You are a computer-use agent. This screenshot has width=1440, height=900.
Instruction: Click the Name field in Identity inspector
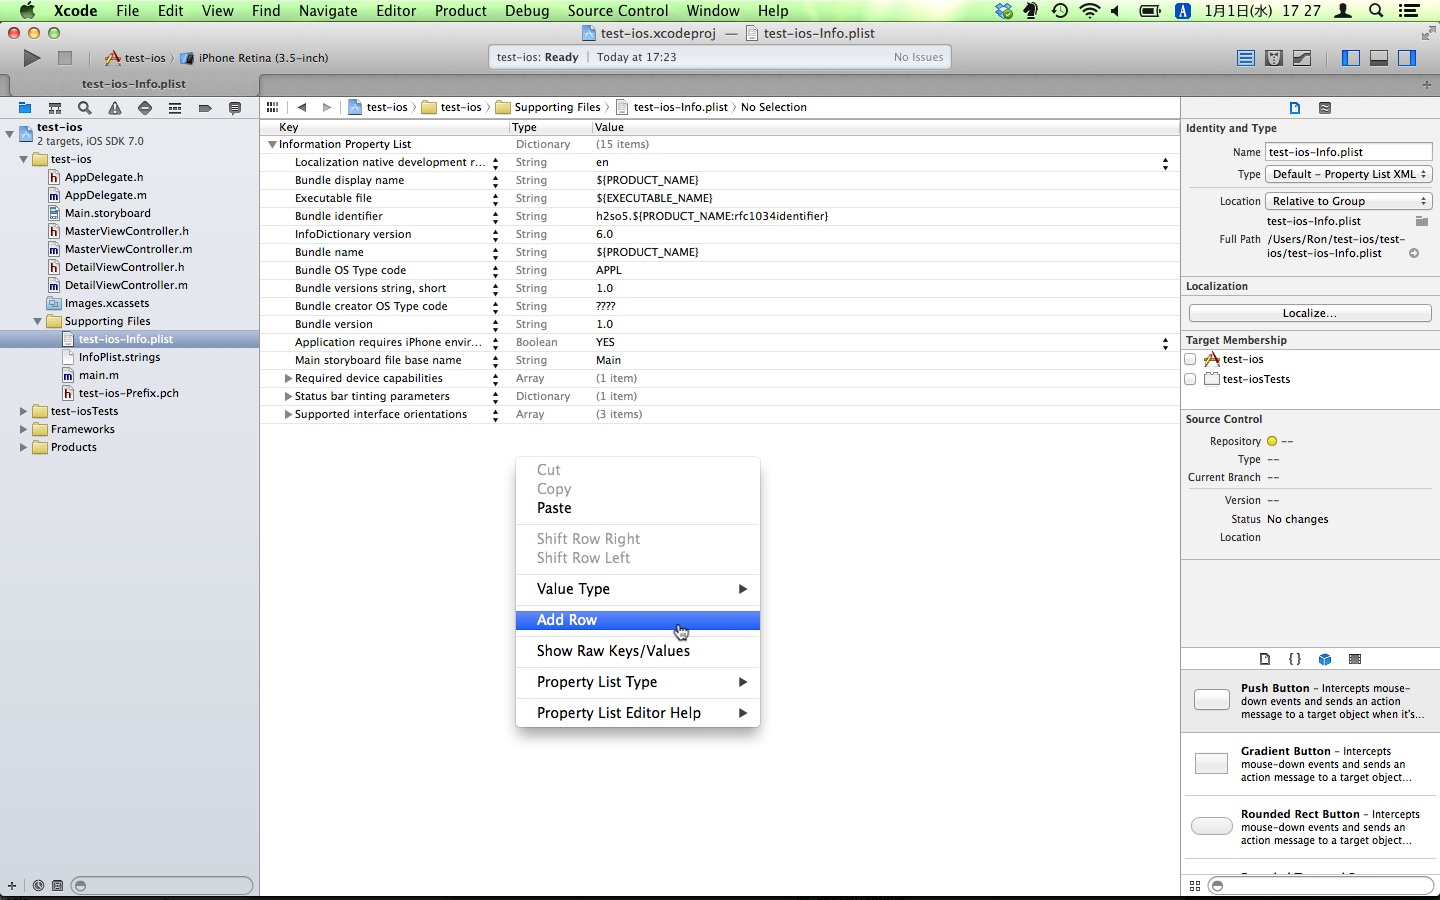pos(1347,152)
